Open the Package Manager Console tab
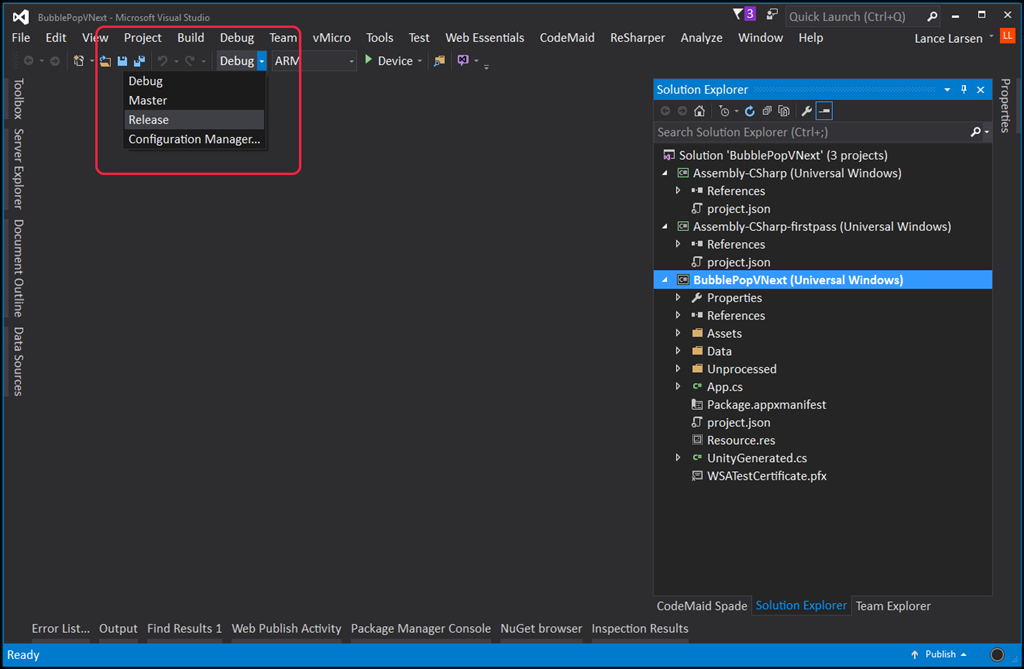 pyautogui.click(x=421, y=628)
